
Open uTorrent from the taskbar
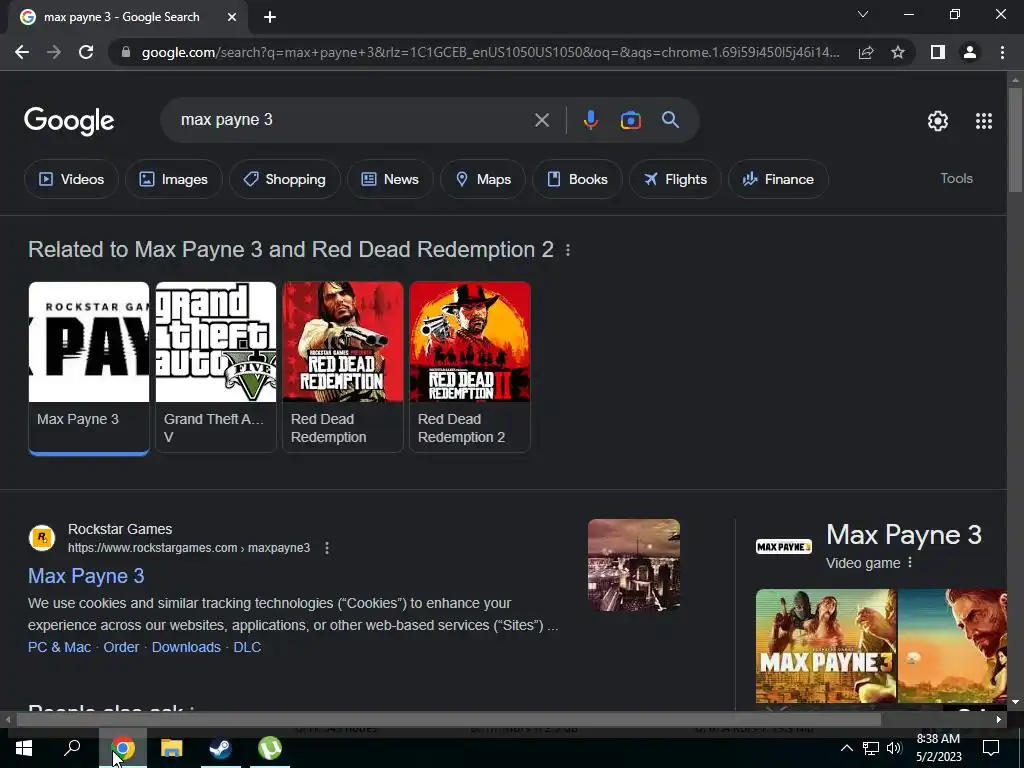[270, 748]
